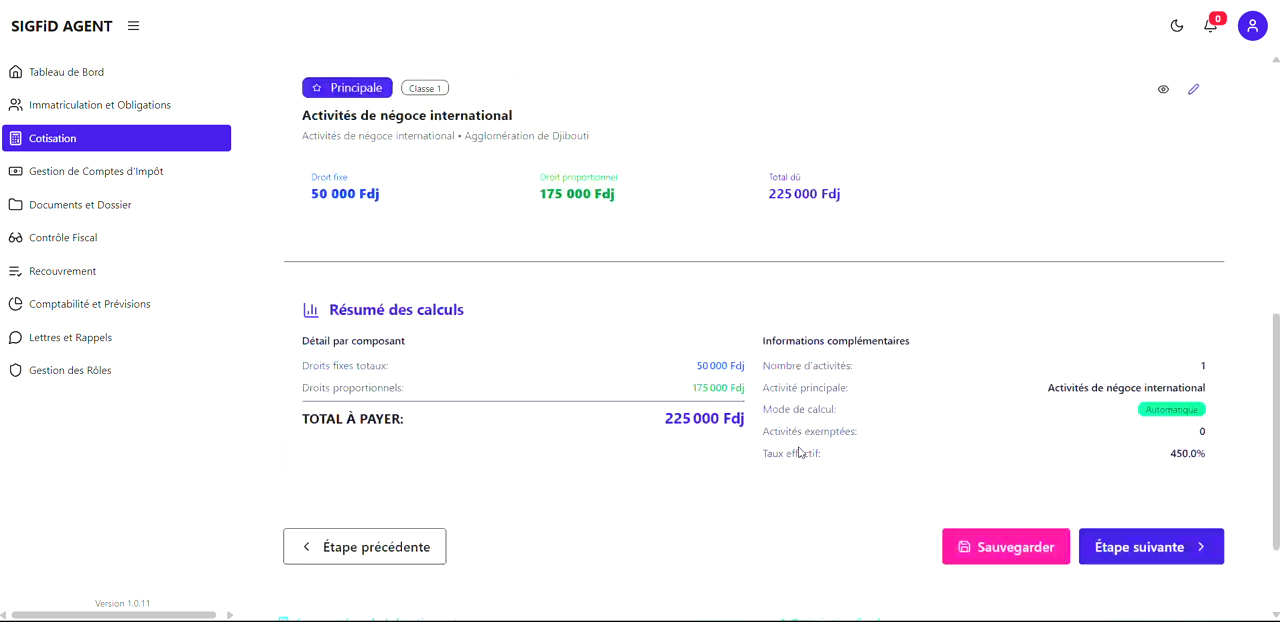1280x622 pixels.
Task: Toggle the view eye icon
Action: [1163, 89]
